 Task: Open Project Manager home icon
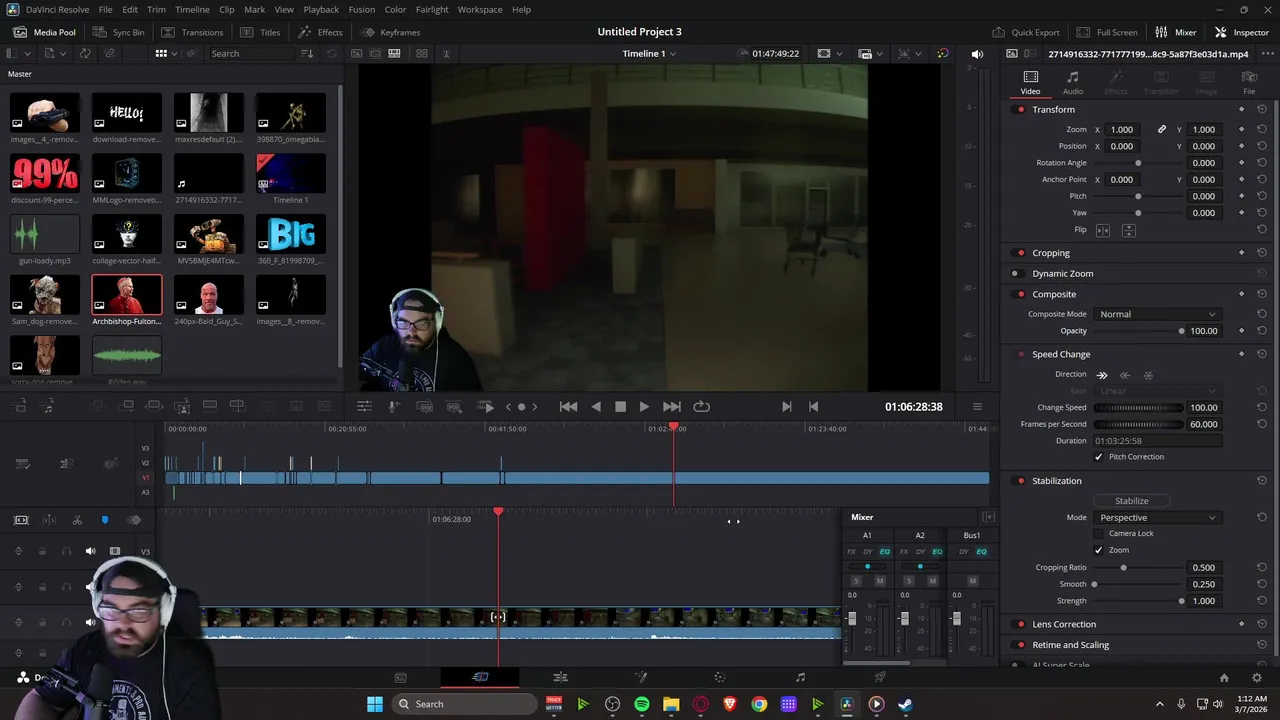click(1224, 677)
